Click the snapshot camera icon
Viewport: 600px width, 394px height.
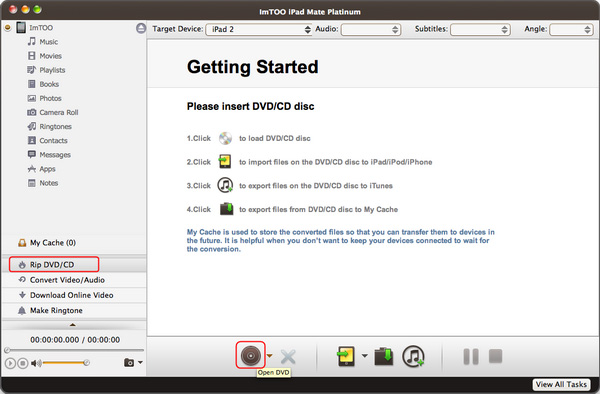point(129,362)
